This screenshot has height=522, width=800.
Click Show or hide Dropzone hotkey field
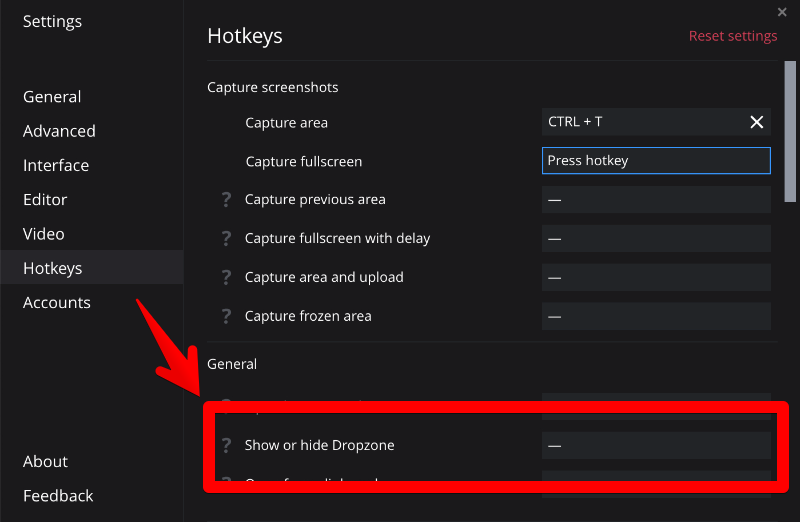pyautogui.click(x=656, y=446)
